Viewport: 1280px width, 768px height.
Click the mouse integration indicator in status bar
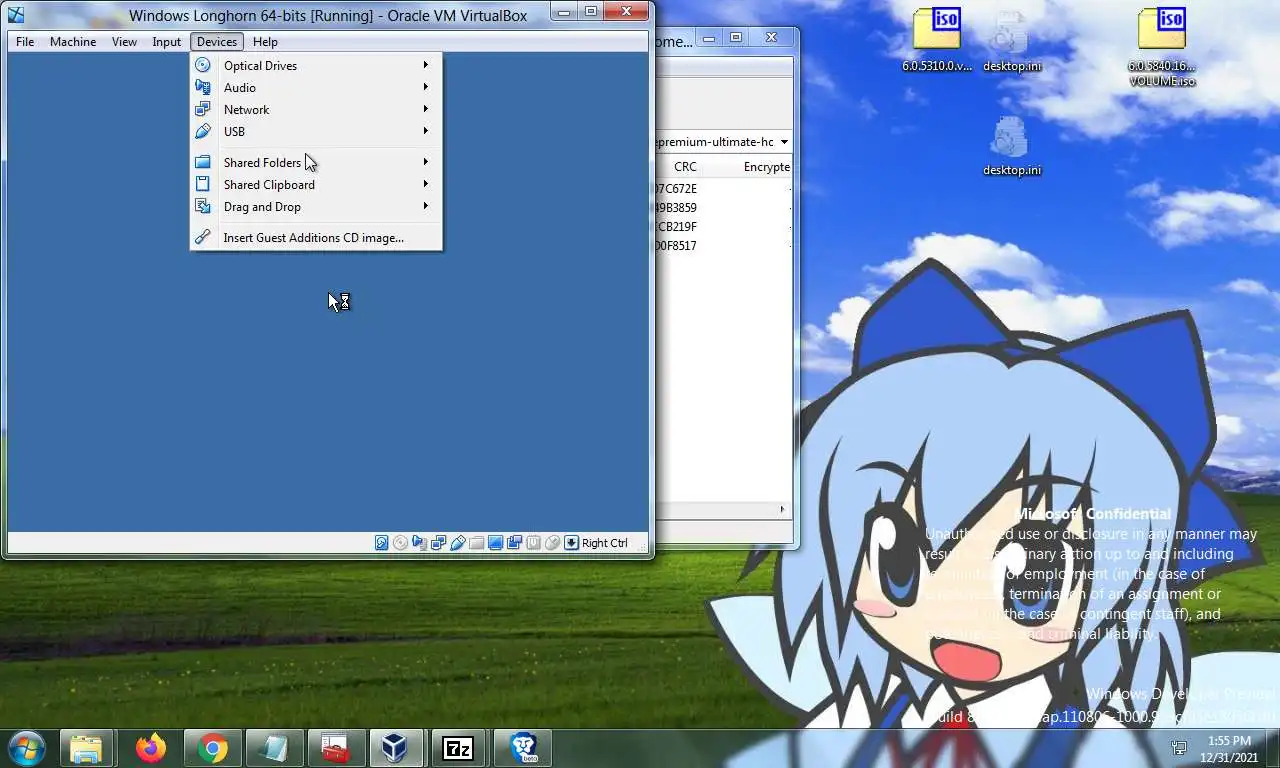pyautogui.click(x=552, y=543)
